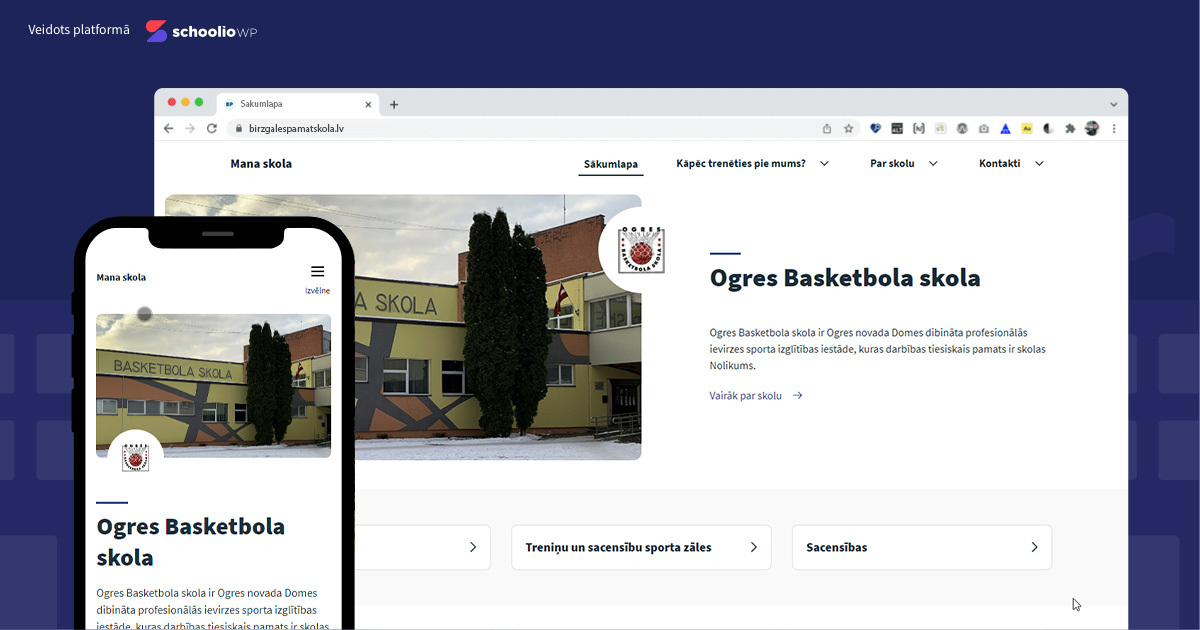Click the yellow Aa font extension icon
1200x630 pixels.
coord(1027,128)
